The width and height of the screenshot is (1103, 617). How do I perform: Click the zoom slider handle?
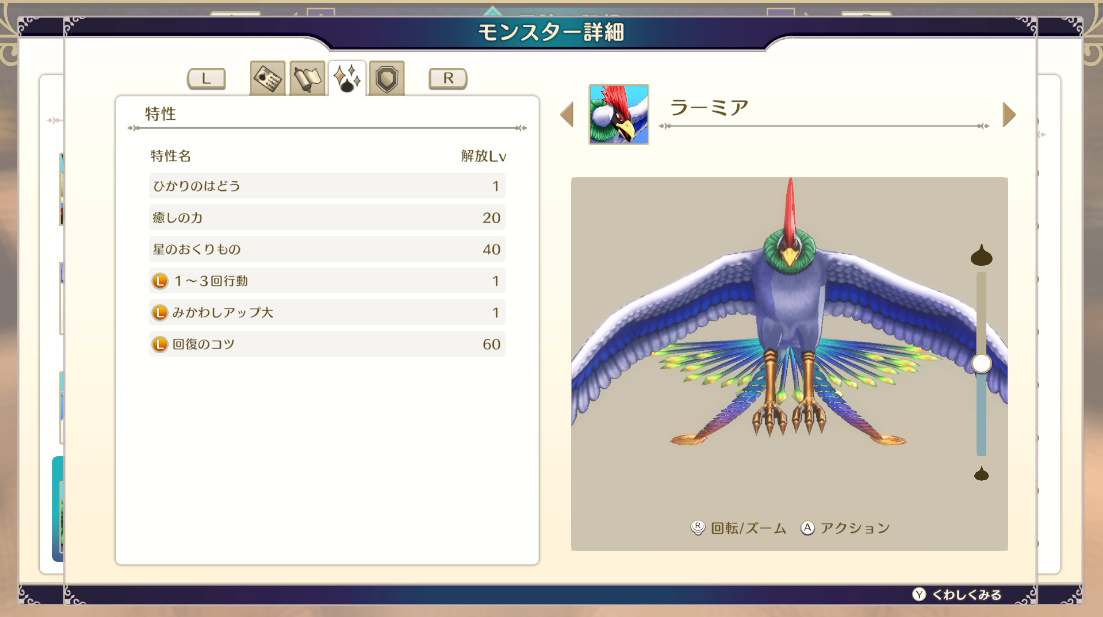coord(981,363)
